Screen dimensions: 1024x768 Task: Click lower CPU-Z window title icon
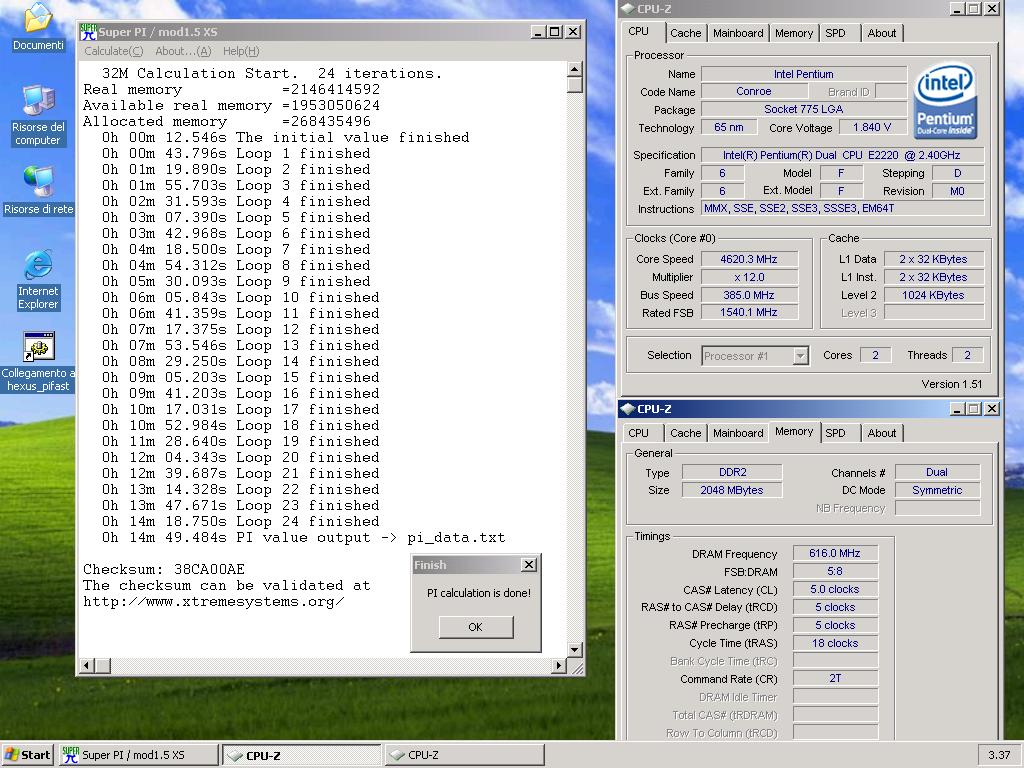click(628, 409)
